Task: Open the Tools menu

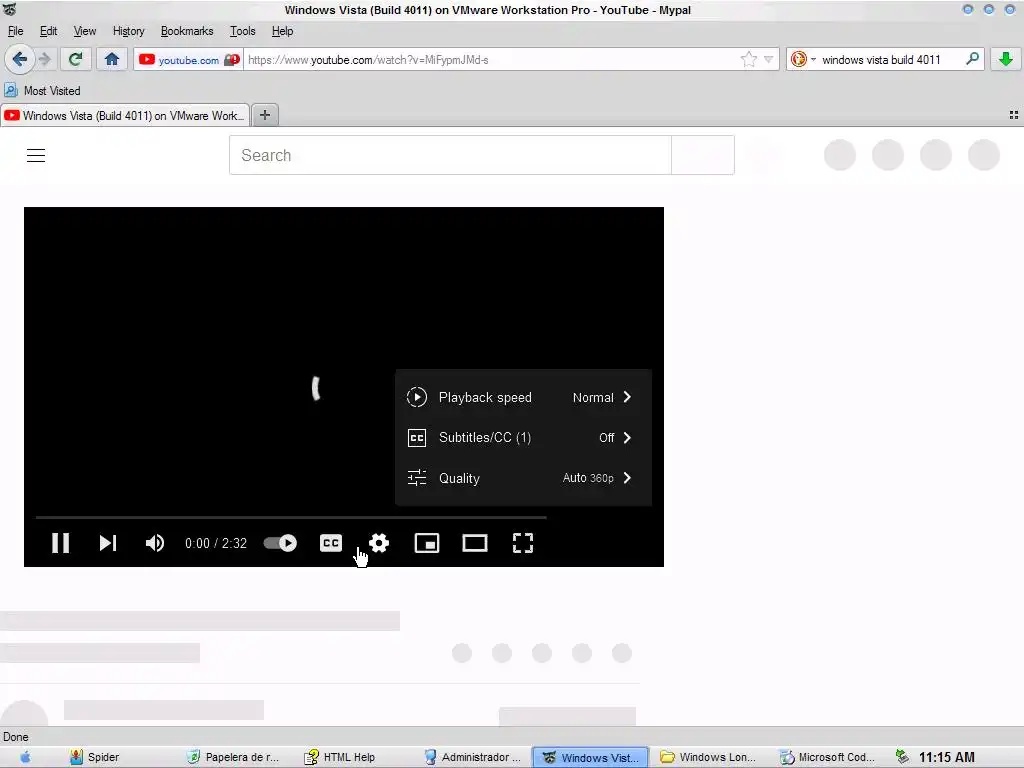Action: pos(242,31)
